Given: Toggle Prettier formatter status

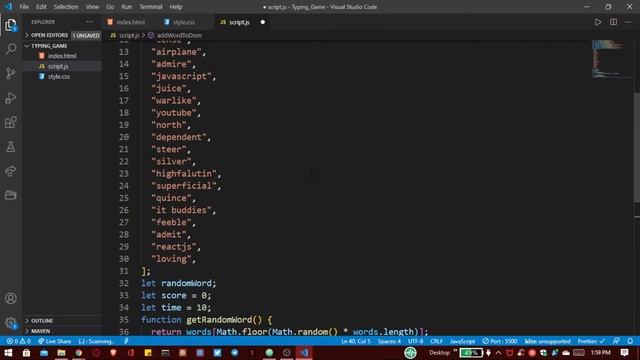Looking at the screenshot, I should (591, 341).
